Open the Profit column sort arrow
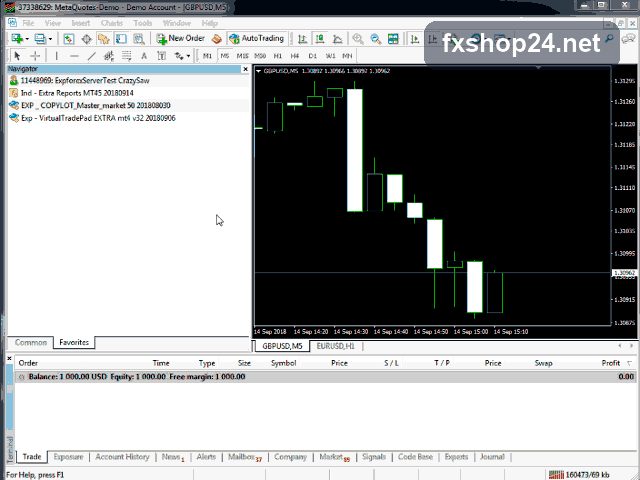This screenshot has width=640, height=480. click(x=630, y=363)
